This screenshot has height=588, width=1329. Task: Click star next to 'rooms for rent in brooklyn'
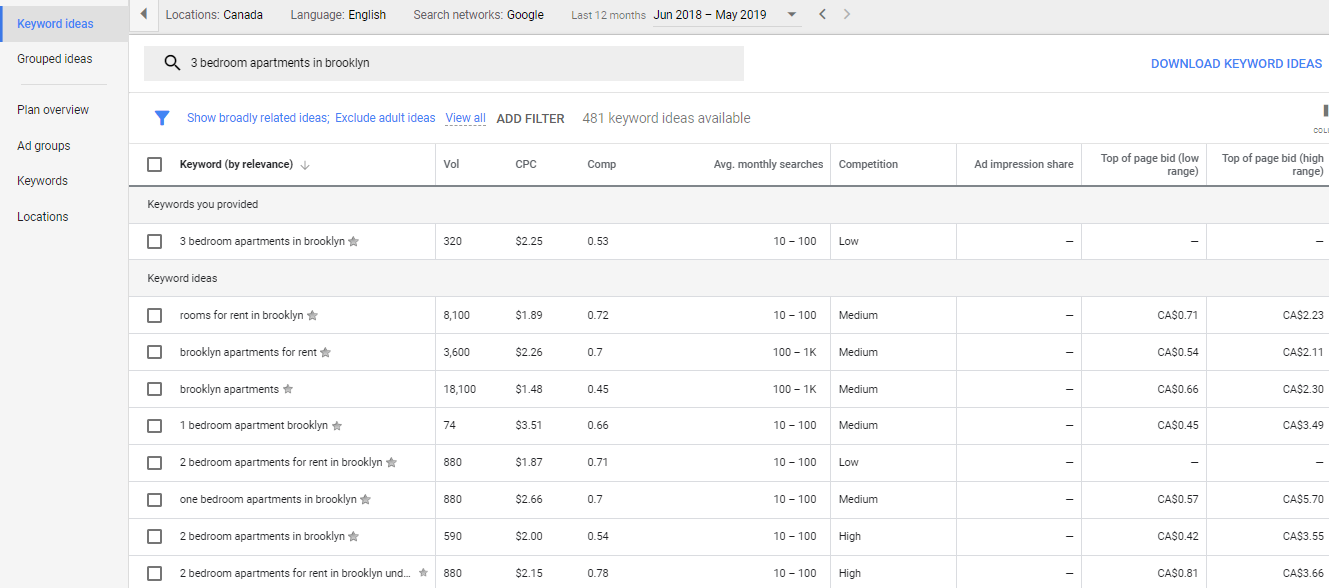312,316
